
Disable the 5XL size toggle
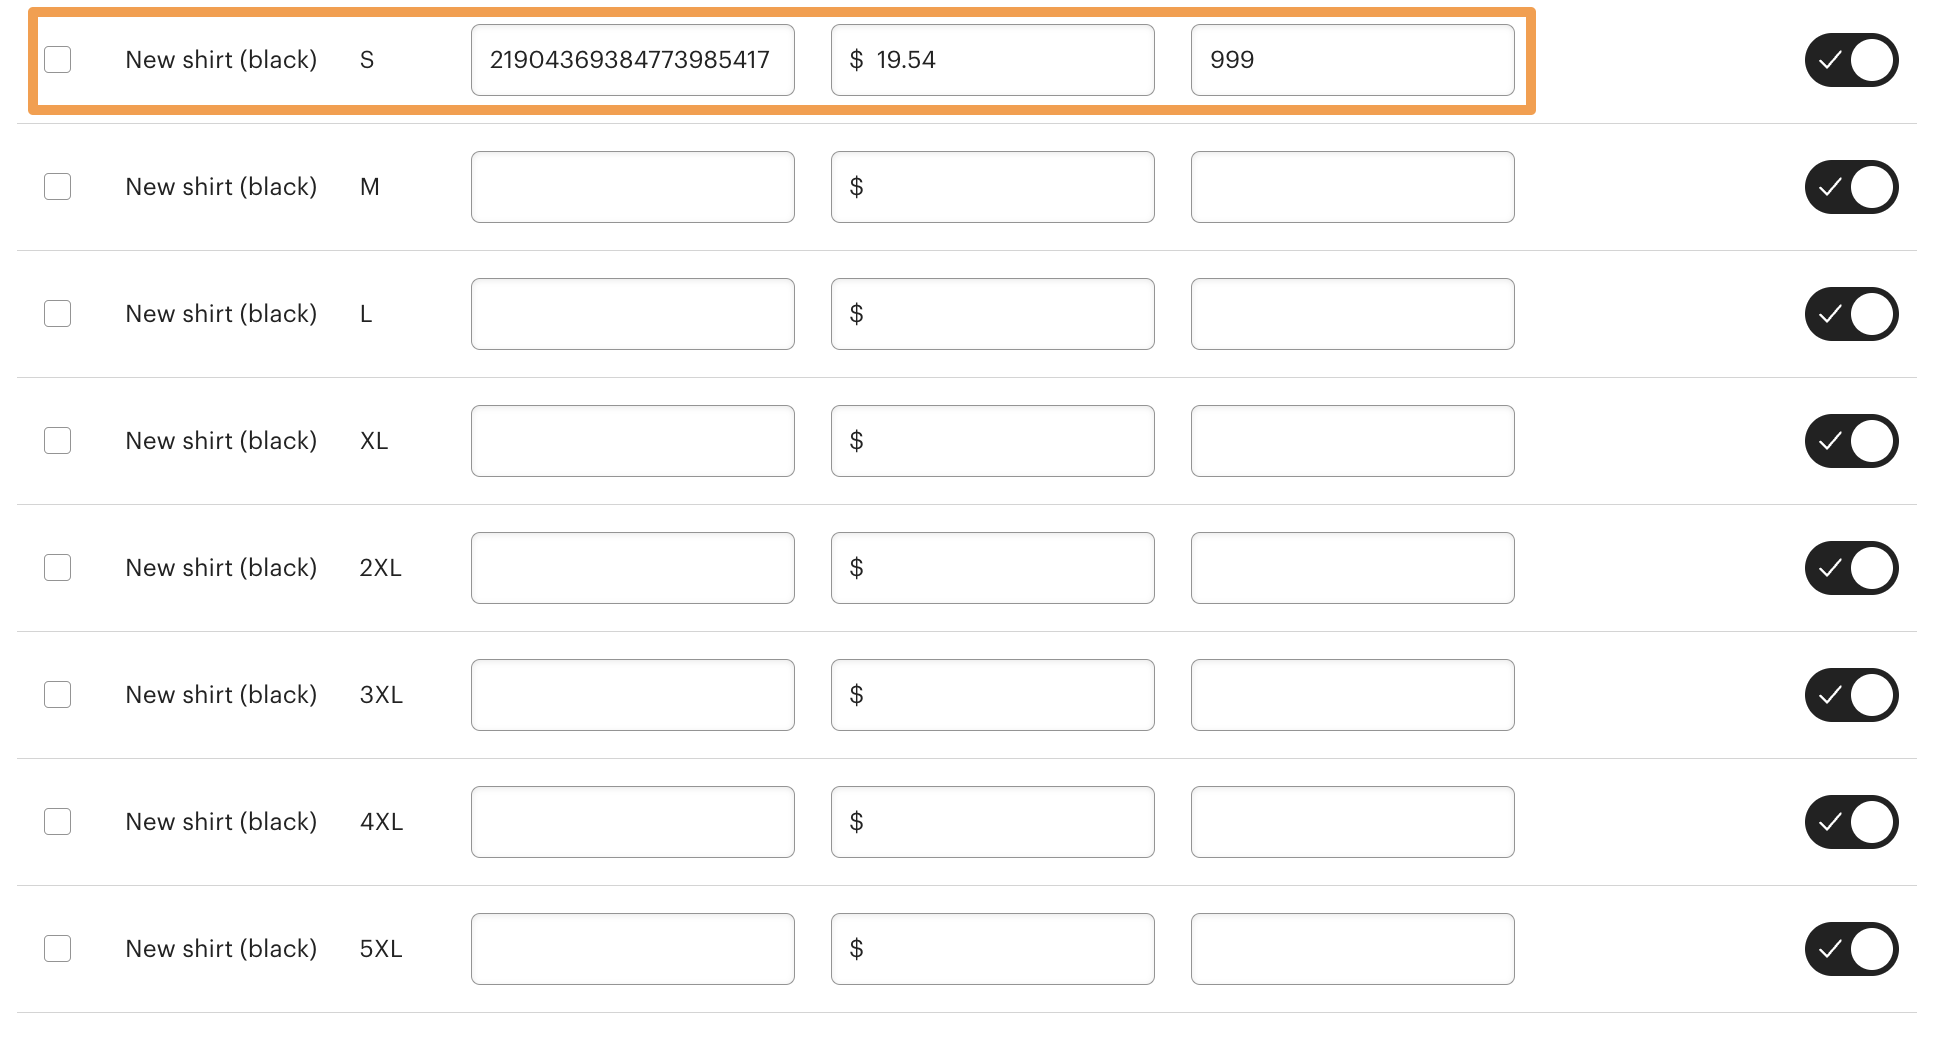click(x=1851, y=948)
